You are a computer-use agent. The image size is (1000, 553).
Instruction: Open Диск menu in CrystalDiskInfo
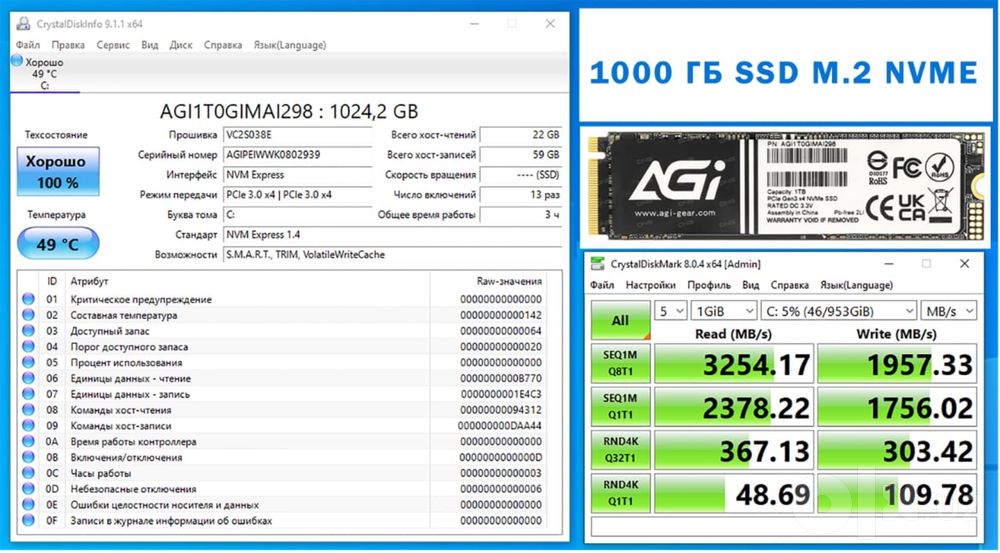[x=181, y=45]
